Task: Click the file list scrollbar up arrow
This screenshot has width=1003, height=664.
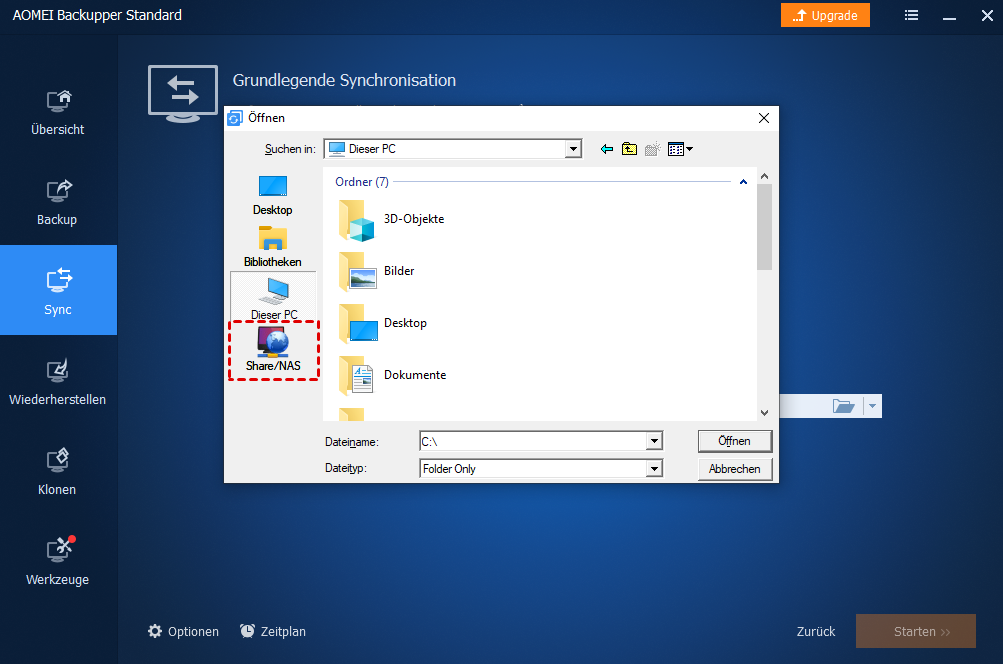Action: (764, 176)
